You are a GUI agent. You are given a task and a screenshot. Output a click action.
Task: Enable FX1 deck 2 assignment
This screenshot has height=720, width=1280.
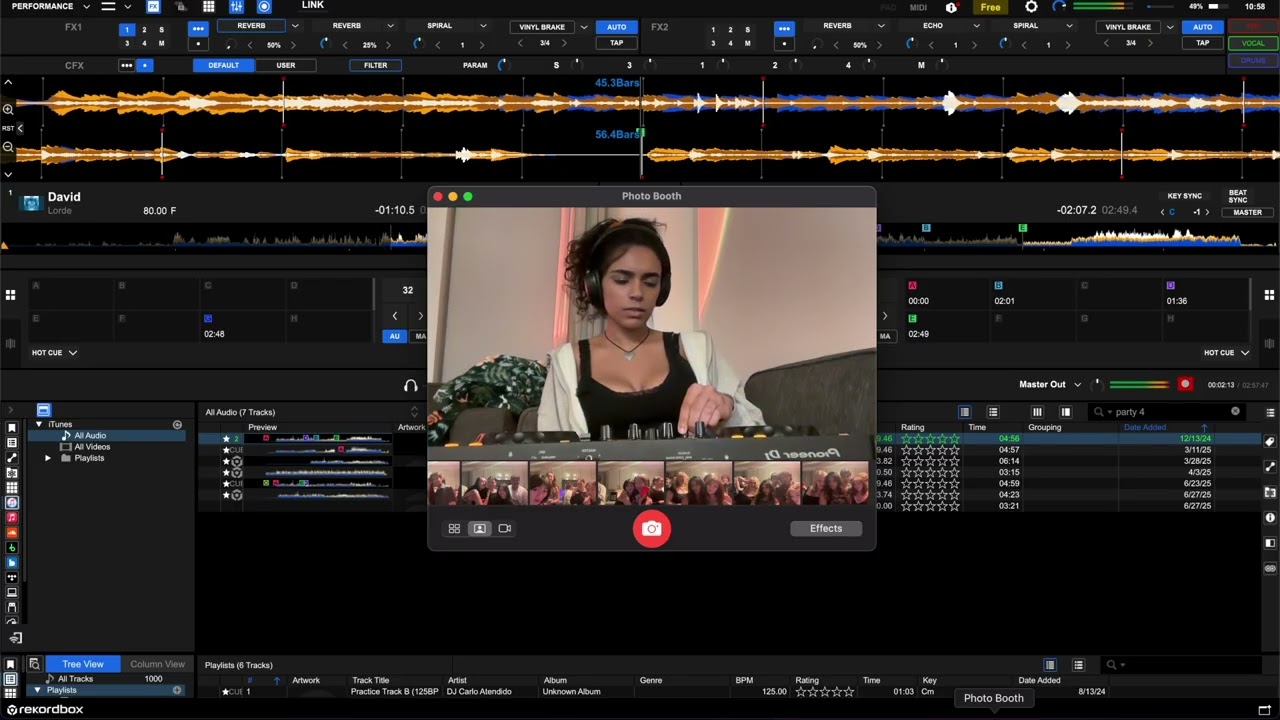144,30
